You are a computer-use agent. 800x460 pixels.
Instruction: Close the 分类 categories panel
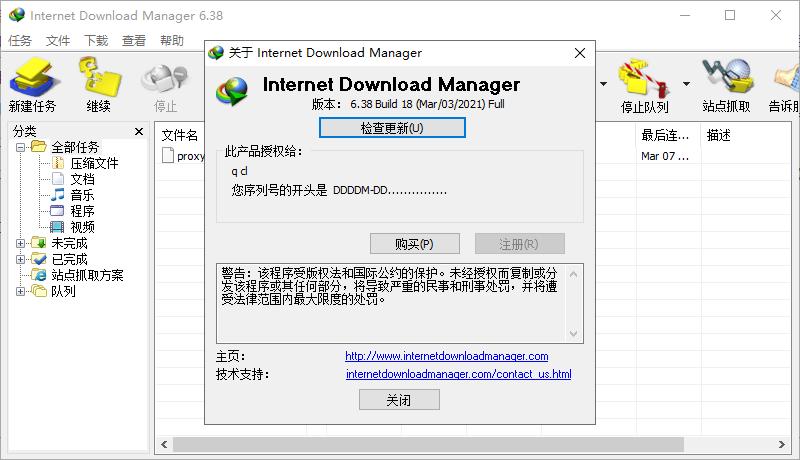point(139,132)
